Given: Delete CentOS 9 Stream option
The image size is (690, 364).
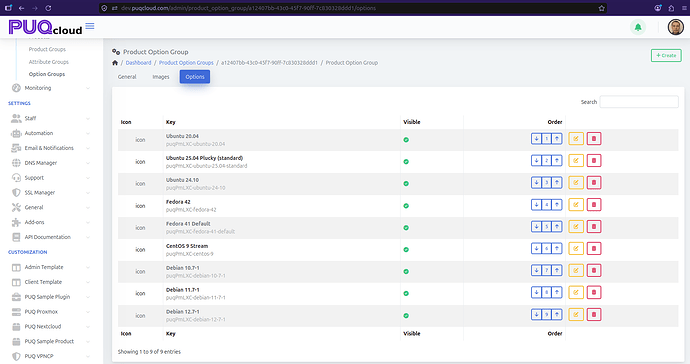Looking at the screenshot, I should [594, 249].
